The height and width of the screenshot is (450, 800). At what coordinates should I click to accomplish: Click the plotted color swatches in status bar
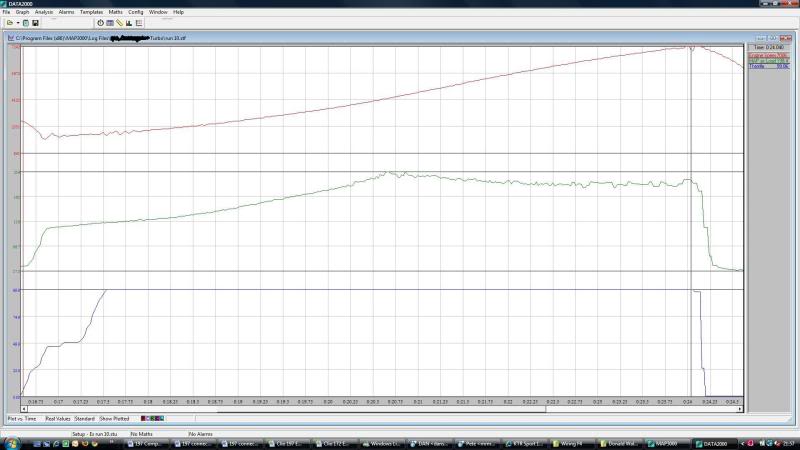coord(150,418)
